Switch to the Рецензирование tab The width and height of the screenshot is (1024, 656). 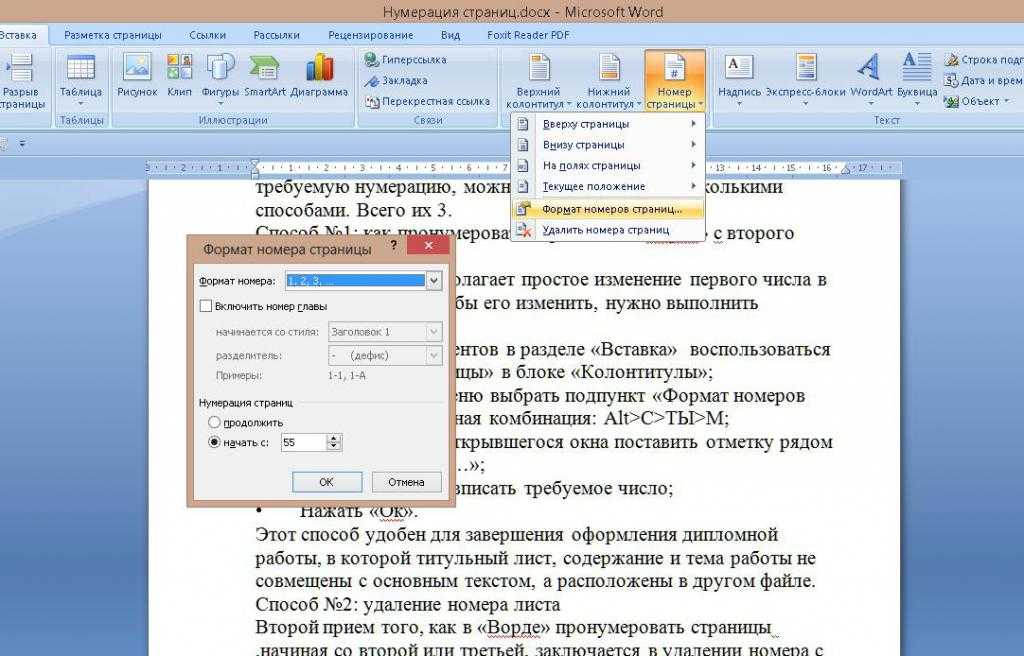point(370,35)
